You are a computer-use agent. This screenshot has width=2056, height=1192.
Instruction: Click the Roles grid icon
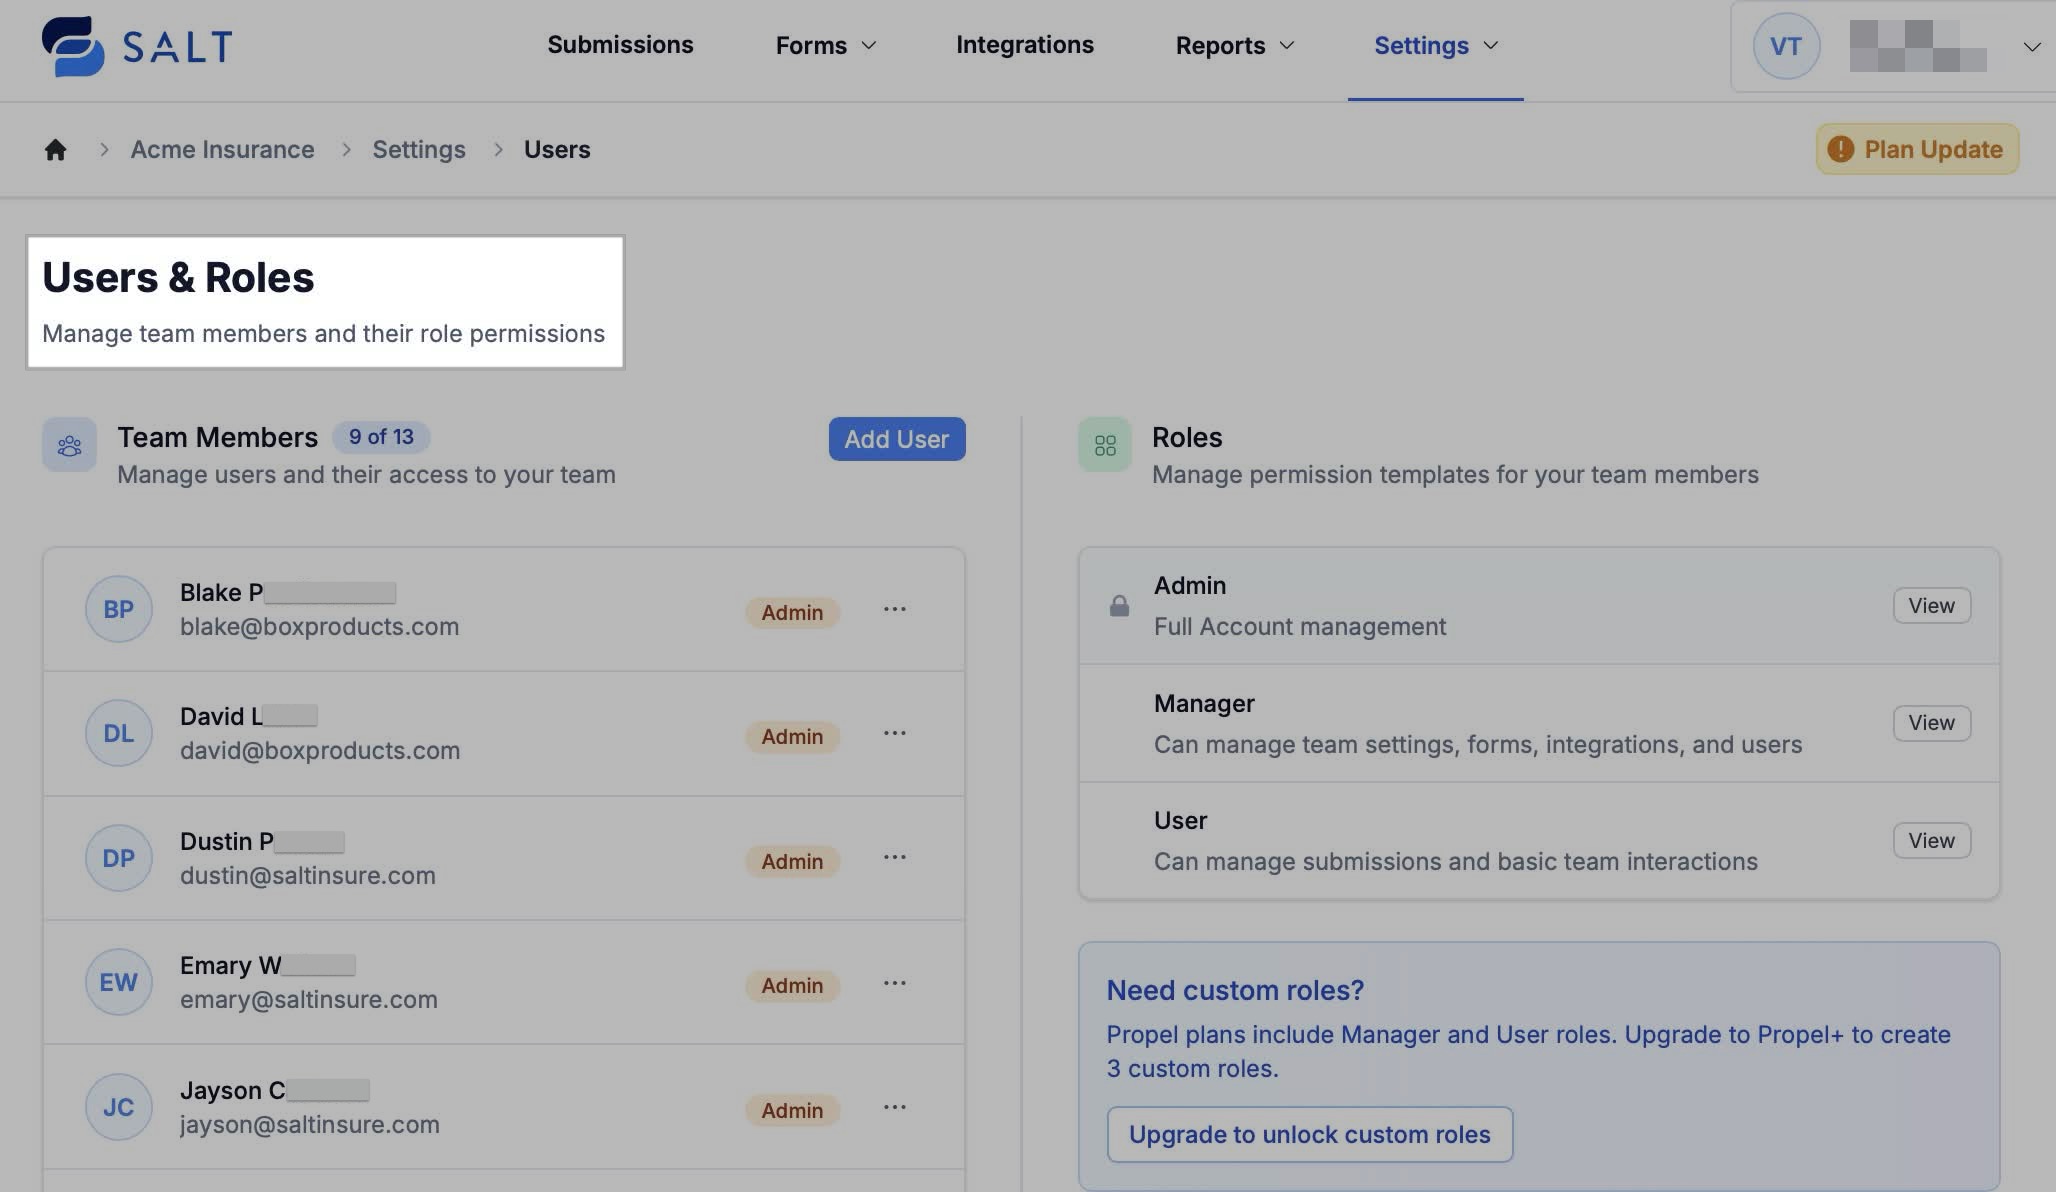point(1104,445)
